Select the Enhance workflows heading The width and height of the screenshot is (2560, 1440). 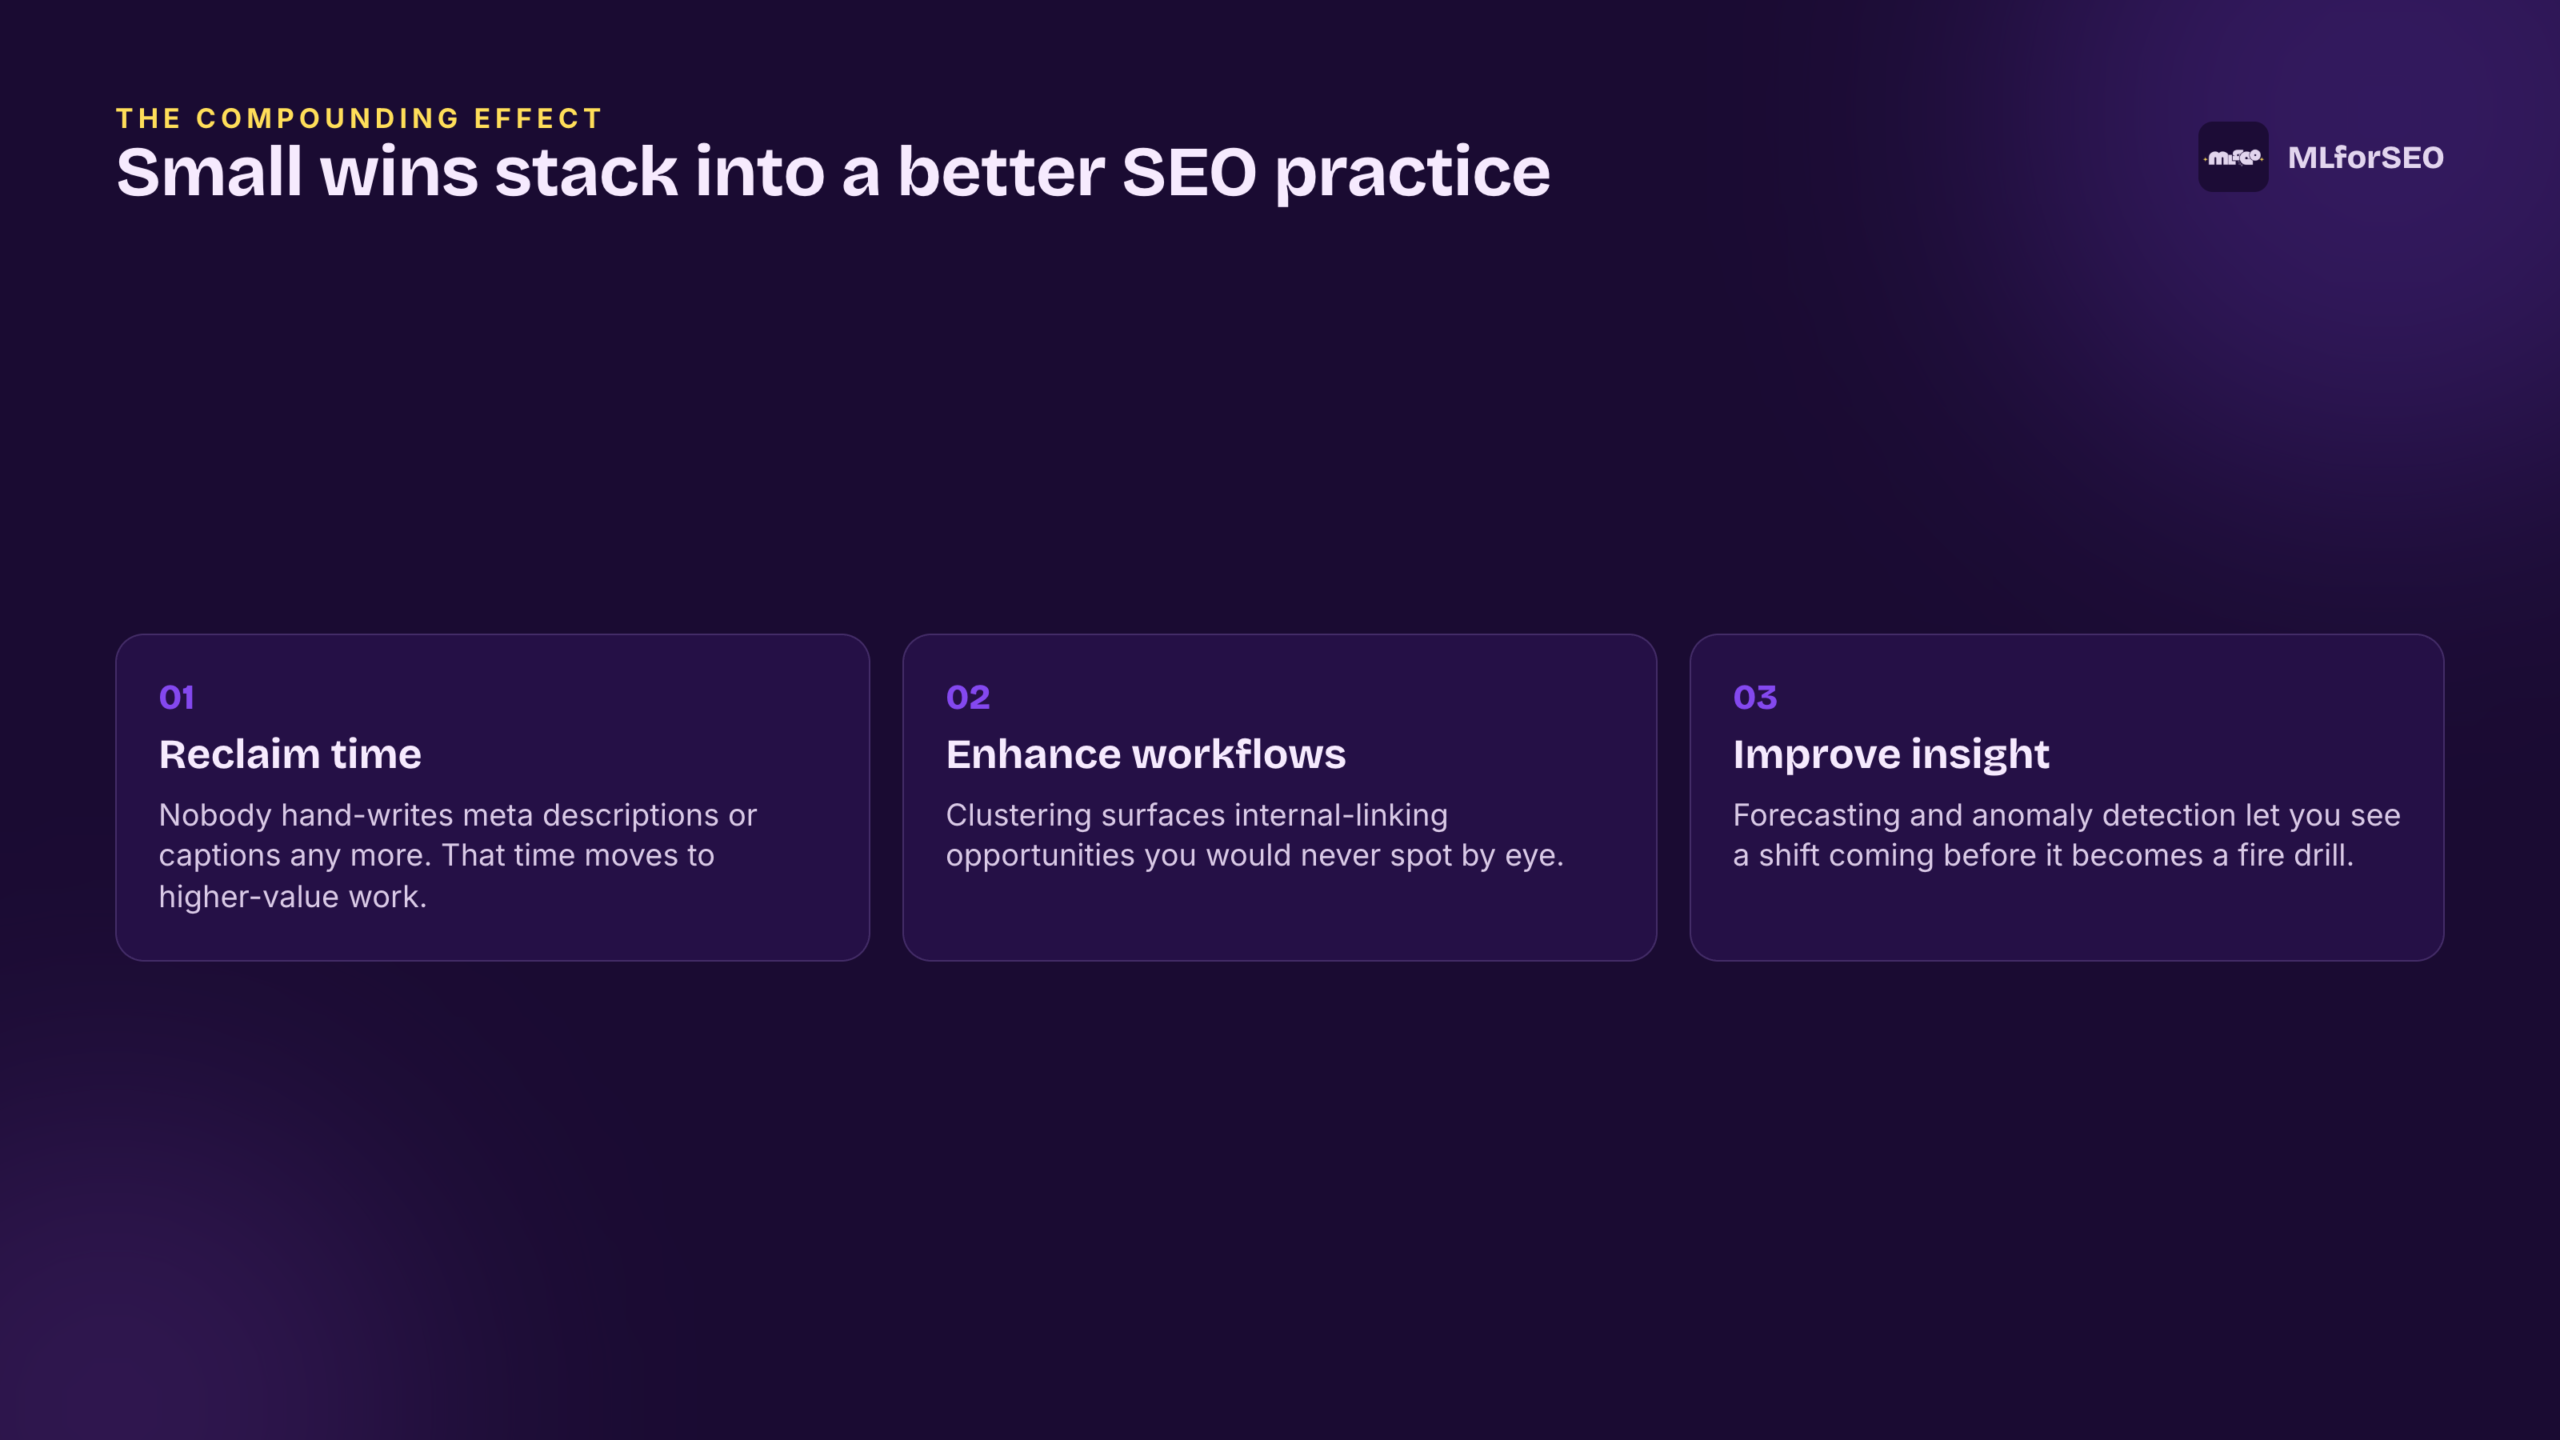coord(1146,754)
